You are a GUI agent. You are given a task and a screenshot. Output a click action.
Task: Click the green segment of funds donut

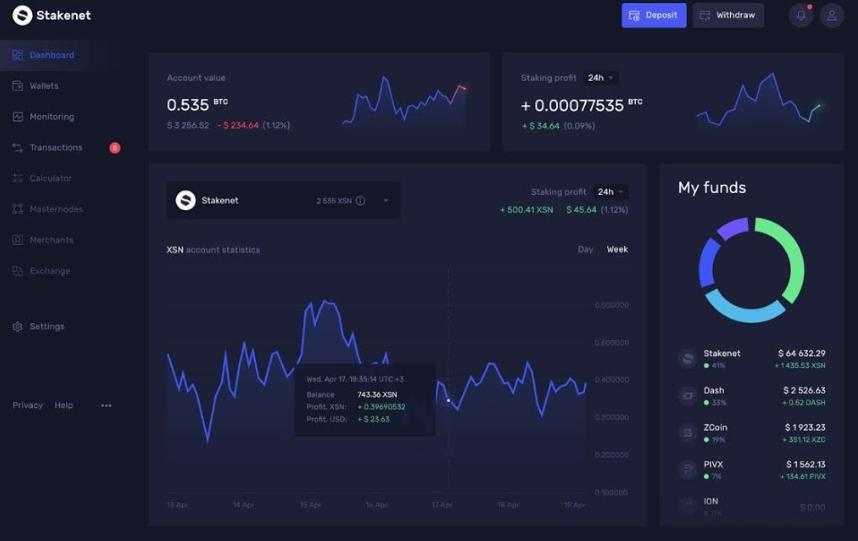pyautogui.click(x=795, y=257)
